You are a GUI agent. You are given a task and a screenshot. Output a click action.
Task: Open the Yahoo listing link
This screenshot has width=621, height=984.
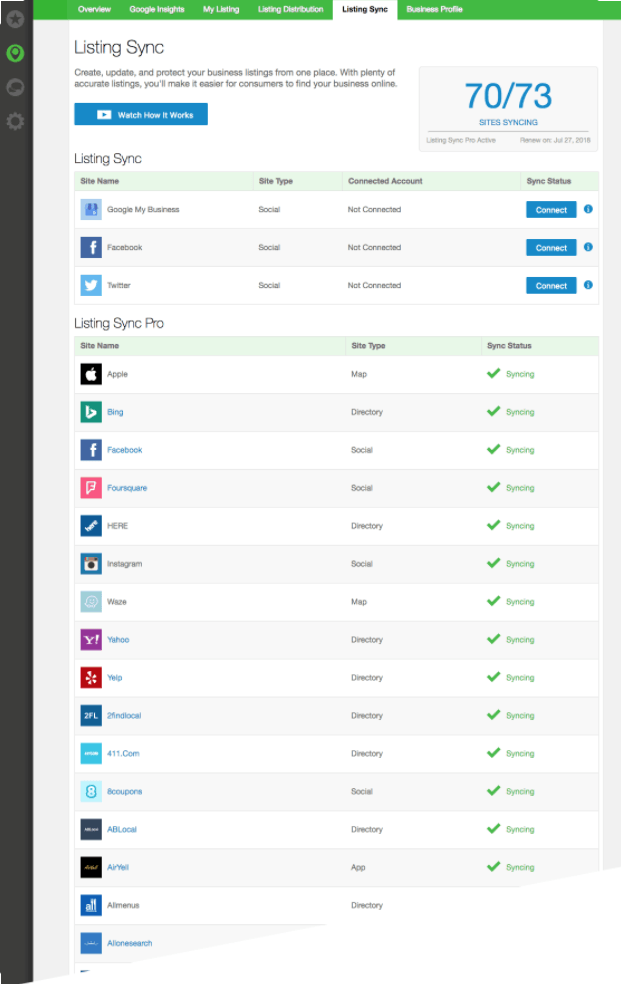pyautogui.click(x=118, y=640)
